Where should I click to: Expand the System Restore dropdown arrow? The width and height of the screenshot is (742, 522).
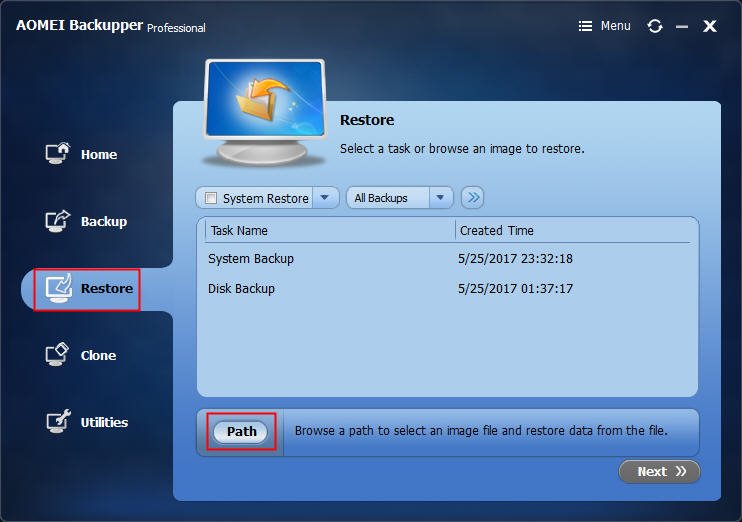point(325,197)
